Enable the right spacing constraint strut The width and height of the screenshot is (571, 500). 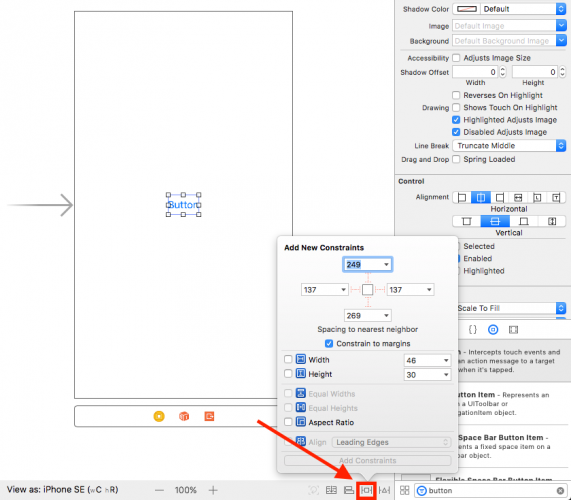point(380,290)
